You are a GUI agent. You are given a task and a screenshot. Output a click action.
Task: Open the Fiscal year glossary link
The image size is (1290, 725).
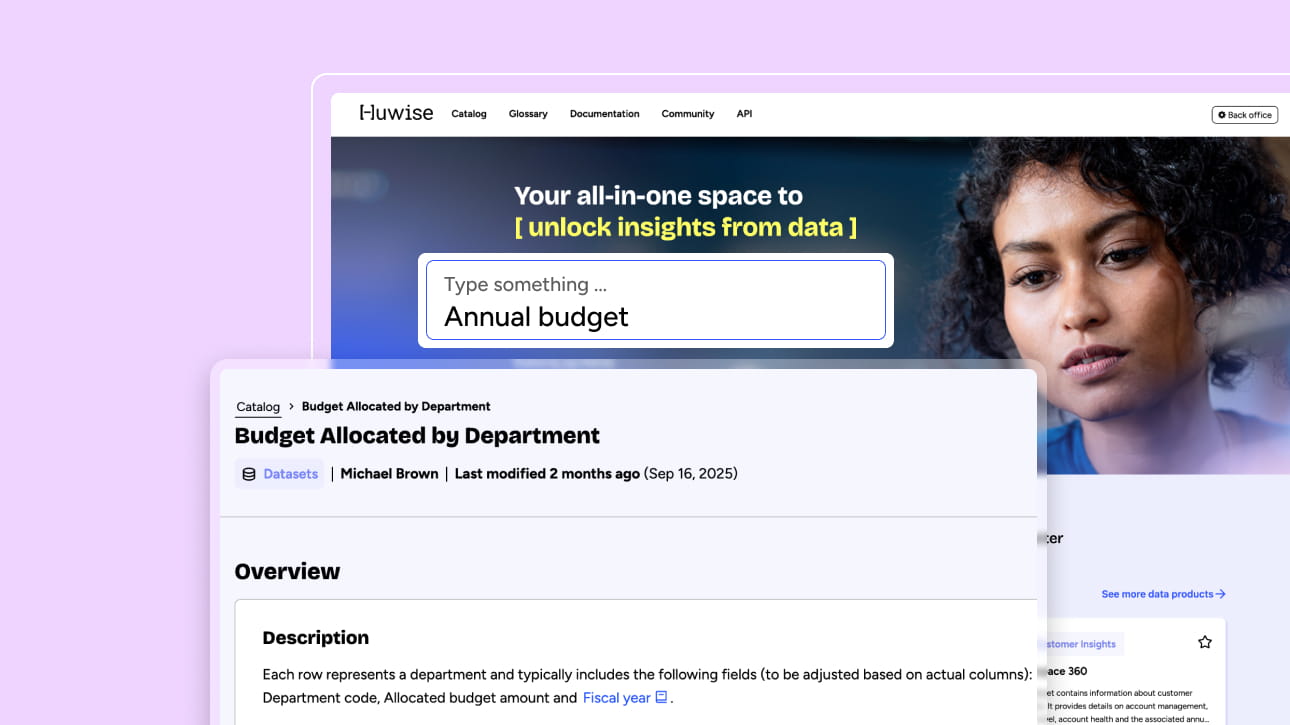(616, 698)
